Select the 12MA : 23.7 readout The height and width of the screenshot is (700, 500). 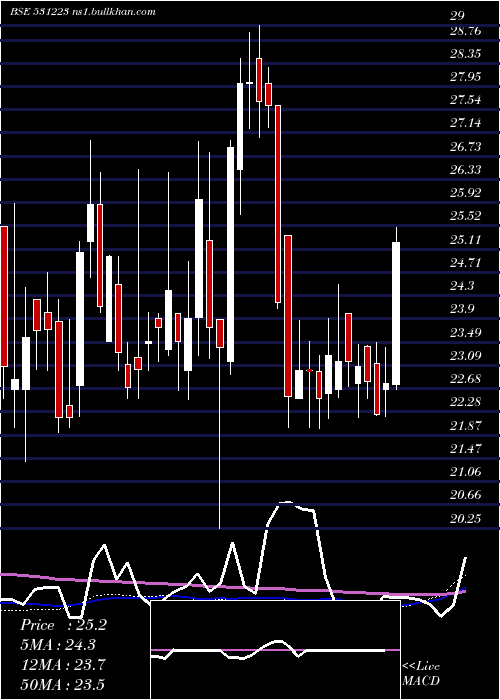[x=62, y=665]
